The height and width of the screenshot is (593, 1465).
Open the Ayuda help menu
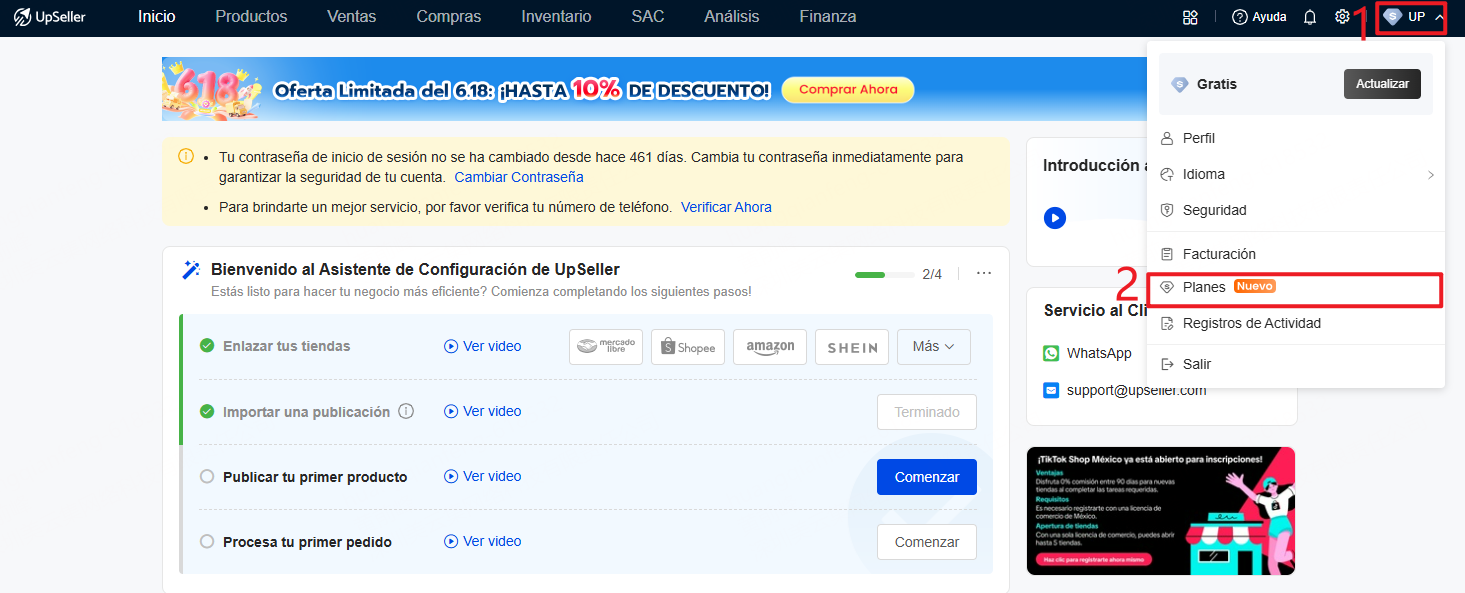pos(1259,17)
